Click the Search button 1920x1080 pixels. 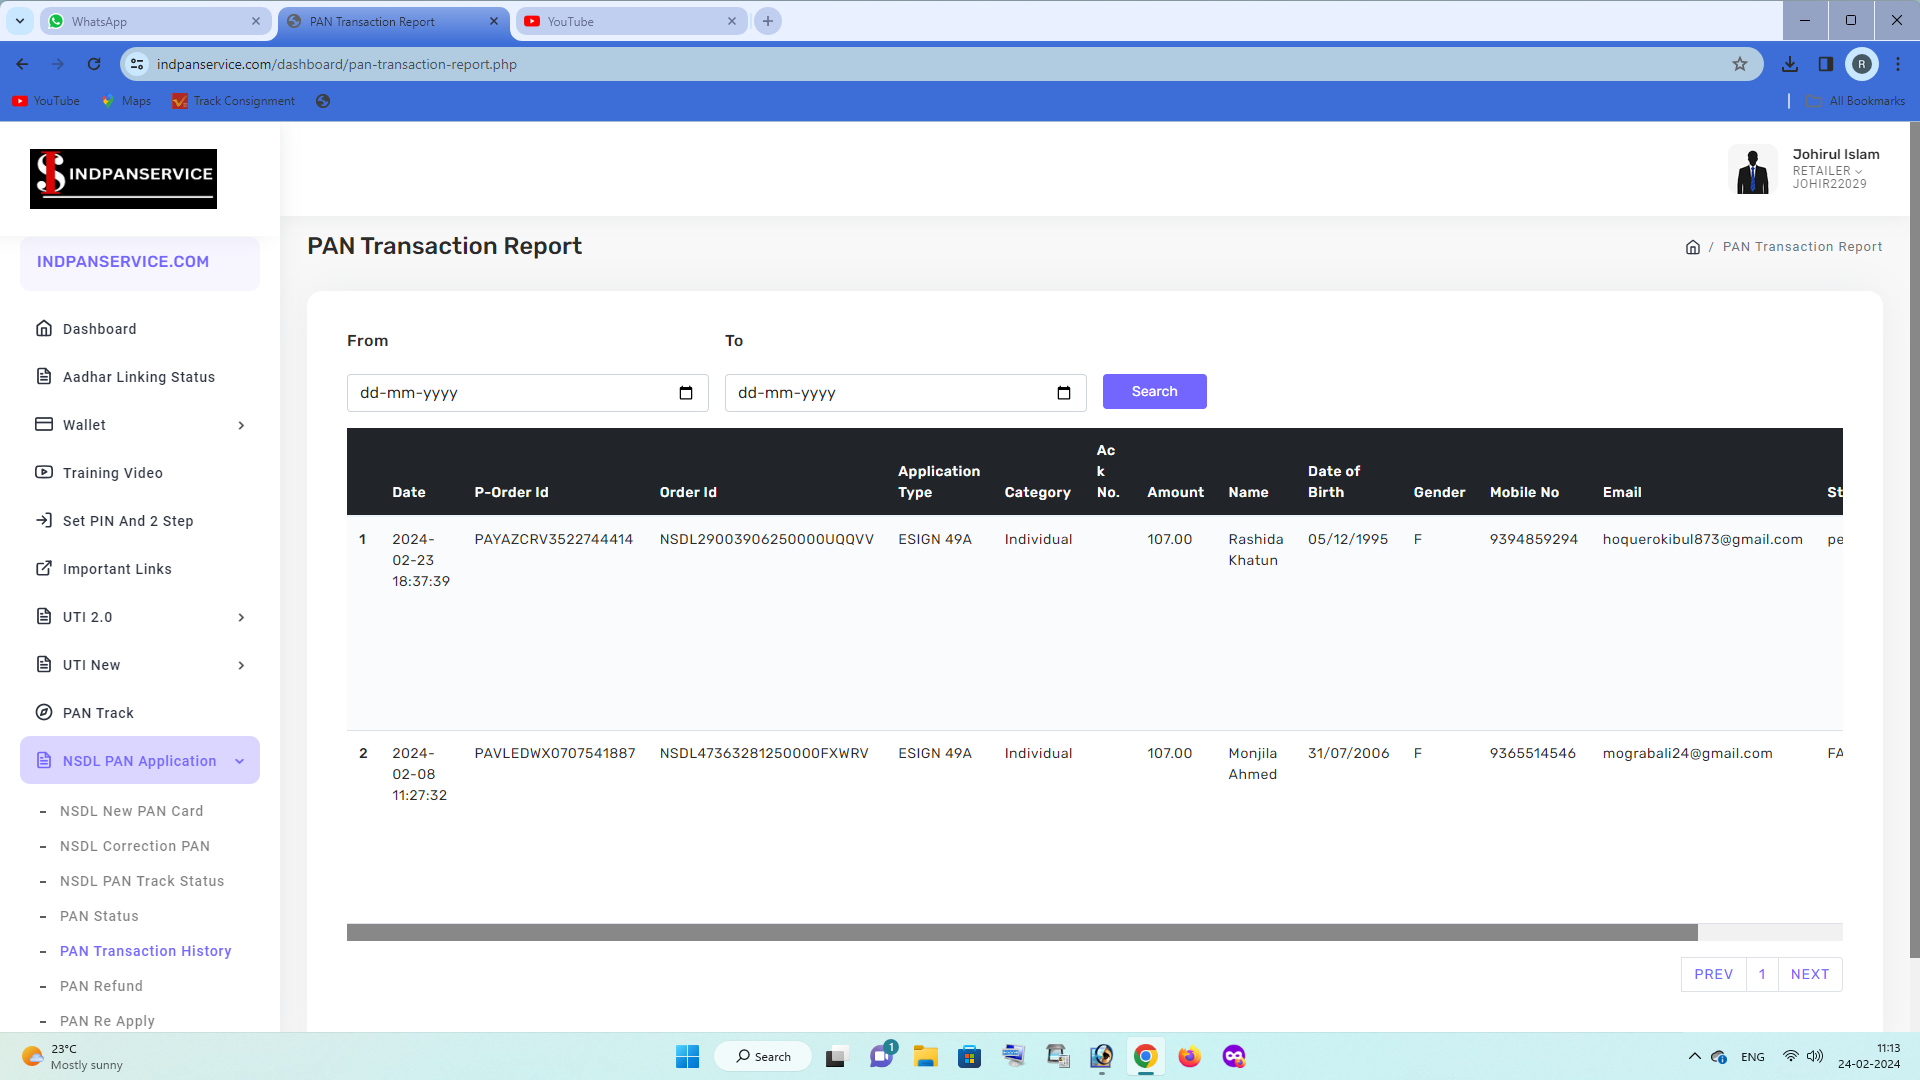(x=1154, y=391)
